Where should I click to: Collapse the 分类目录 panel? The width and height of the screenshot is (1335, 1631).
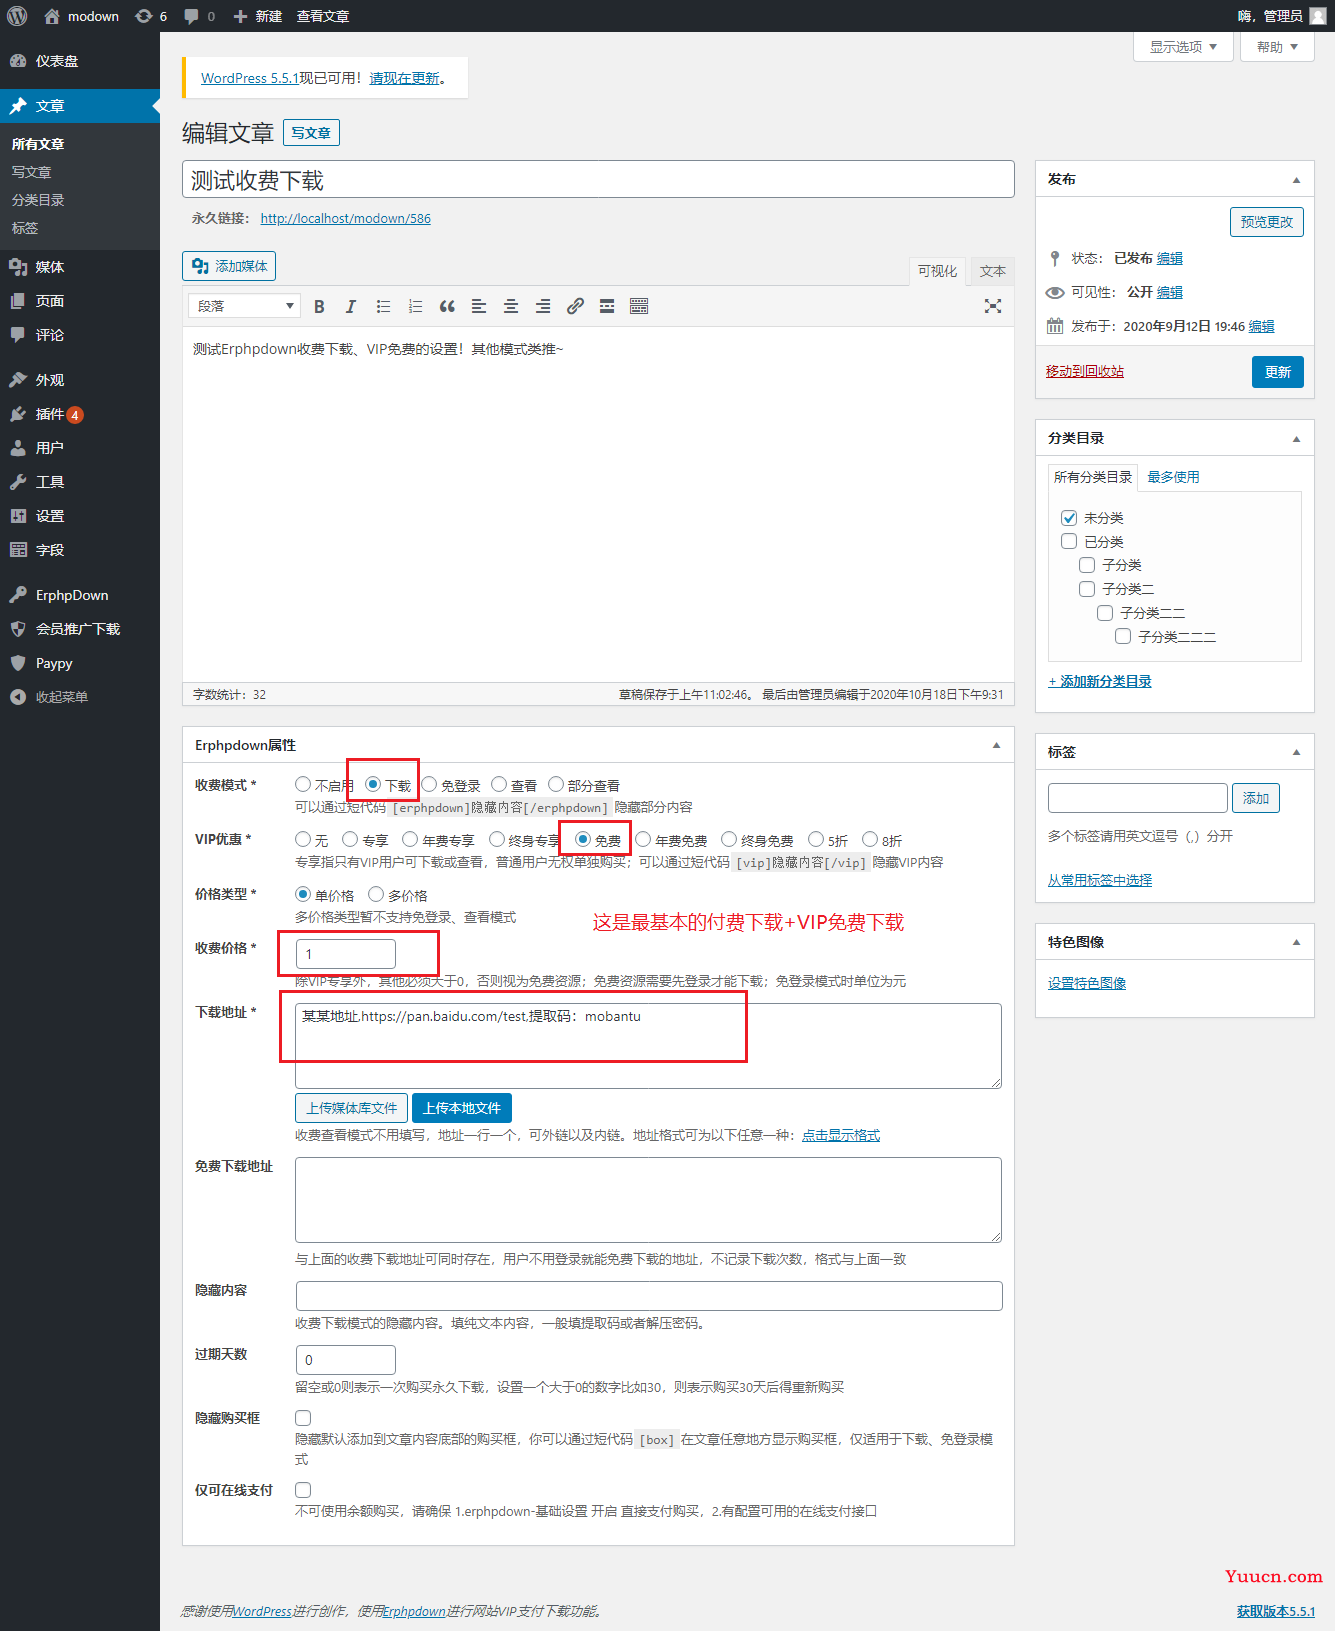1296,439
